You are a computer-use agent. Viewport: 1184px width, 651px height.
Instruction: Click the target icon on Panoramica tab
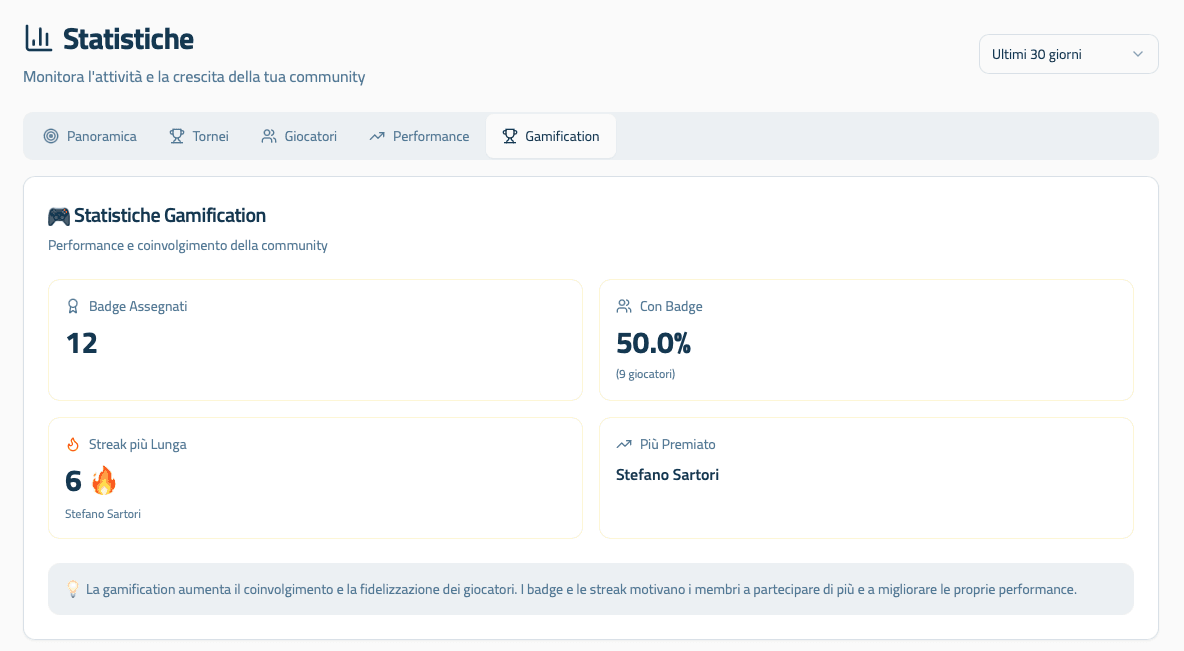[51, 136]
